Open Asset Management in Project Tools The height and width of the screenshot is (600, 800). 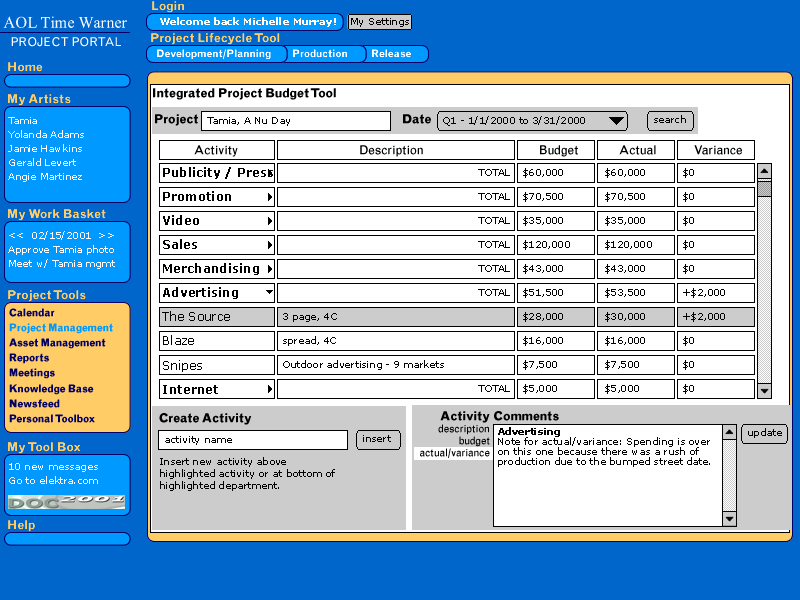pyautogui.click(x=57, y=343)
